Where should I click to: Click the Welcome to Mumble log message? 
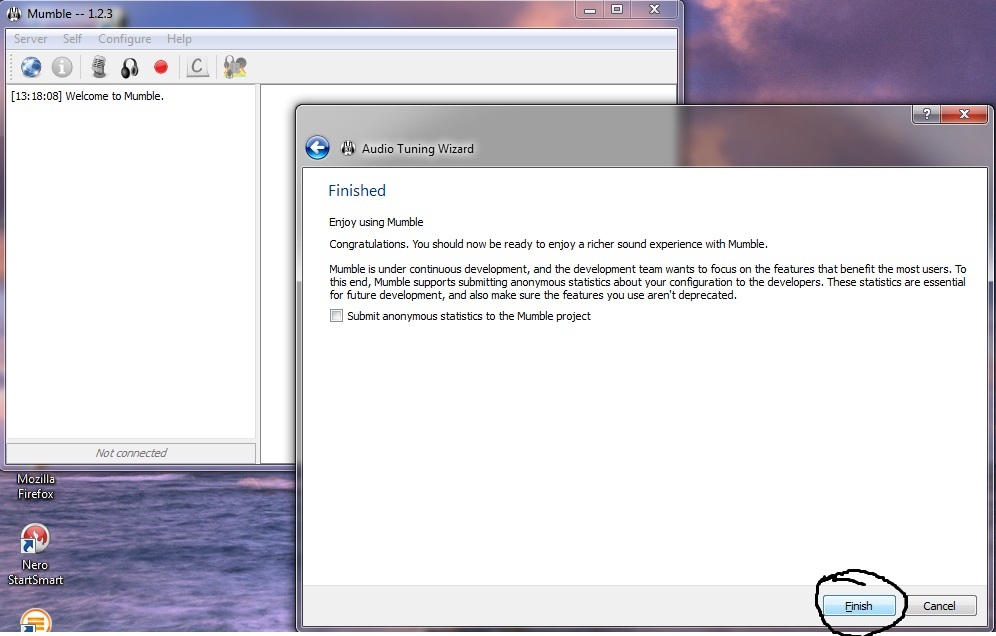[88, 96]
